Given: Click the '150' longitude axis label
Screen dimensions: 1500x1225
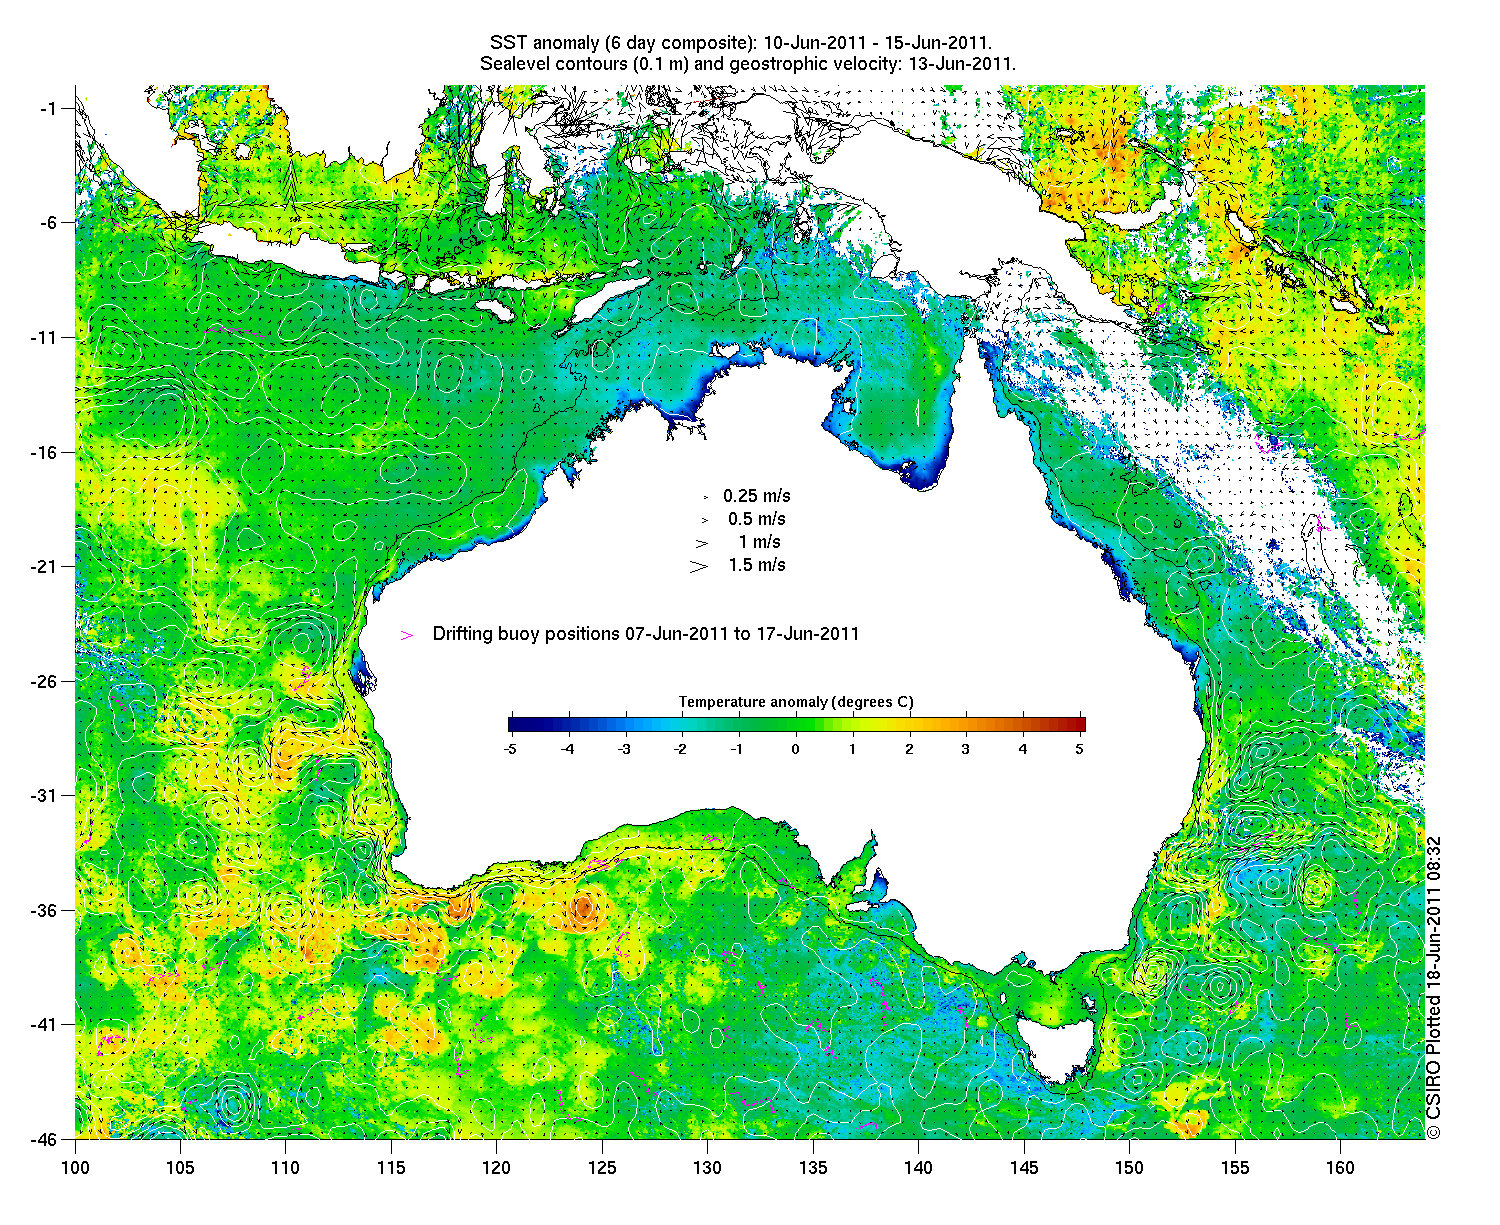Looking at the screenshot, I should (x=1129, y=1168).
